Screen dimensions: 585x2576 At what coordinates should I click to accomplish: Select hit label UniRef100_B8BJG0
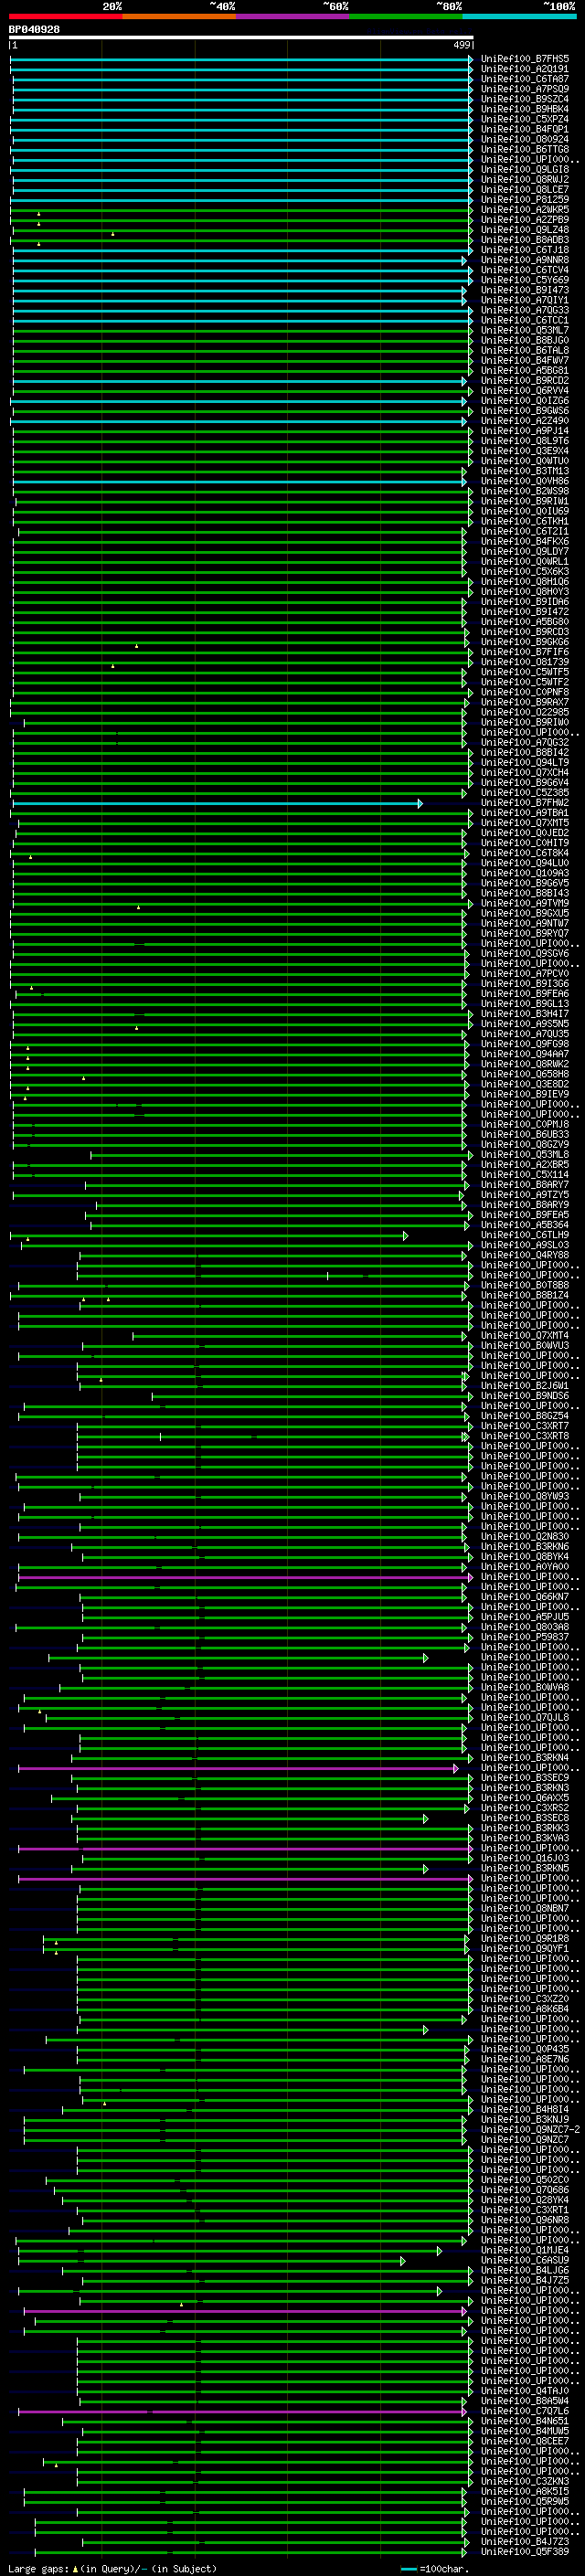(525, 340)
